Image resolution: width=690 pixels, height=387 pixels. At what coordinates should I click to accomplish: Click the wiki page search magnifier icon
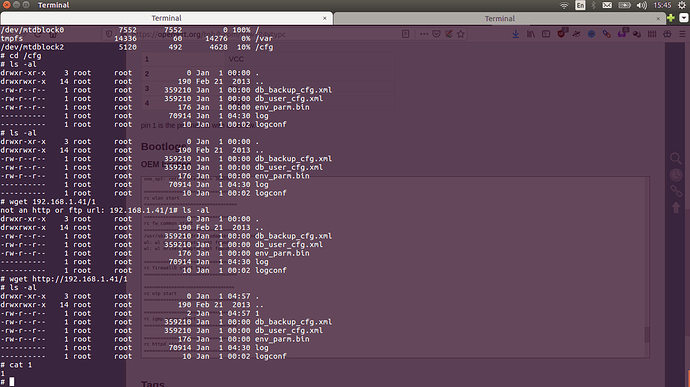(676, 158)
